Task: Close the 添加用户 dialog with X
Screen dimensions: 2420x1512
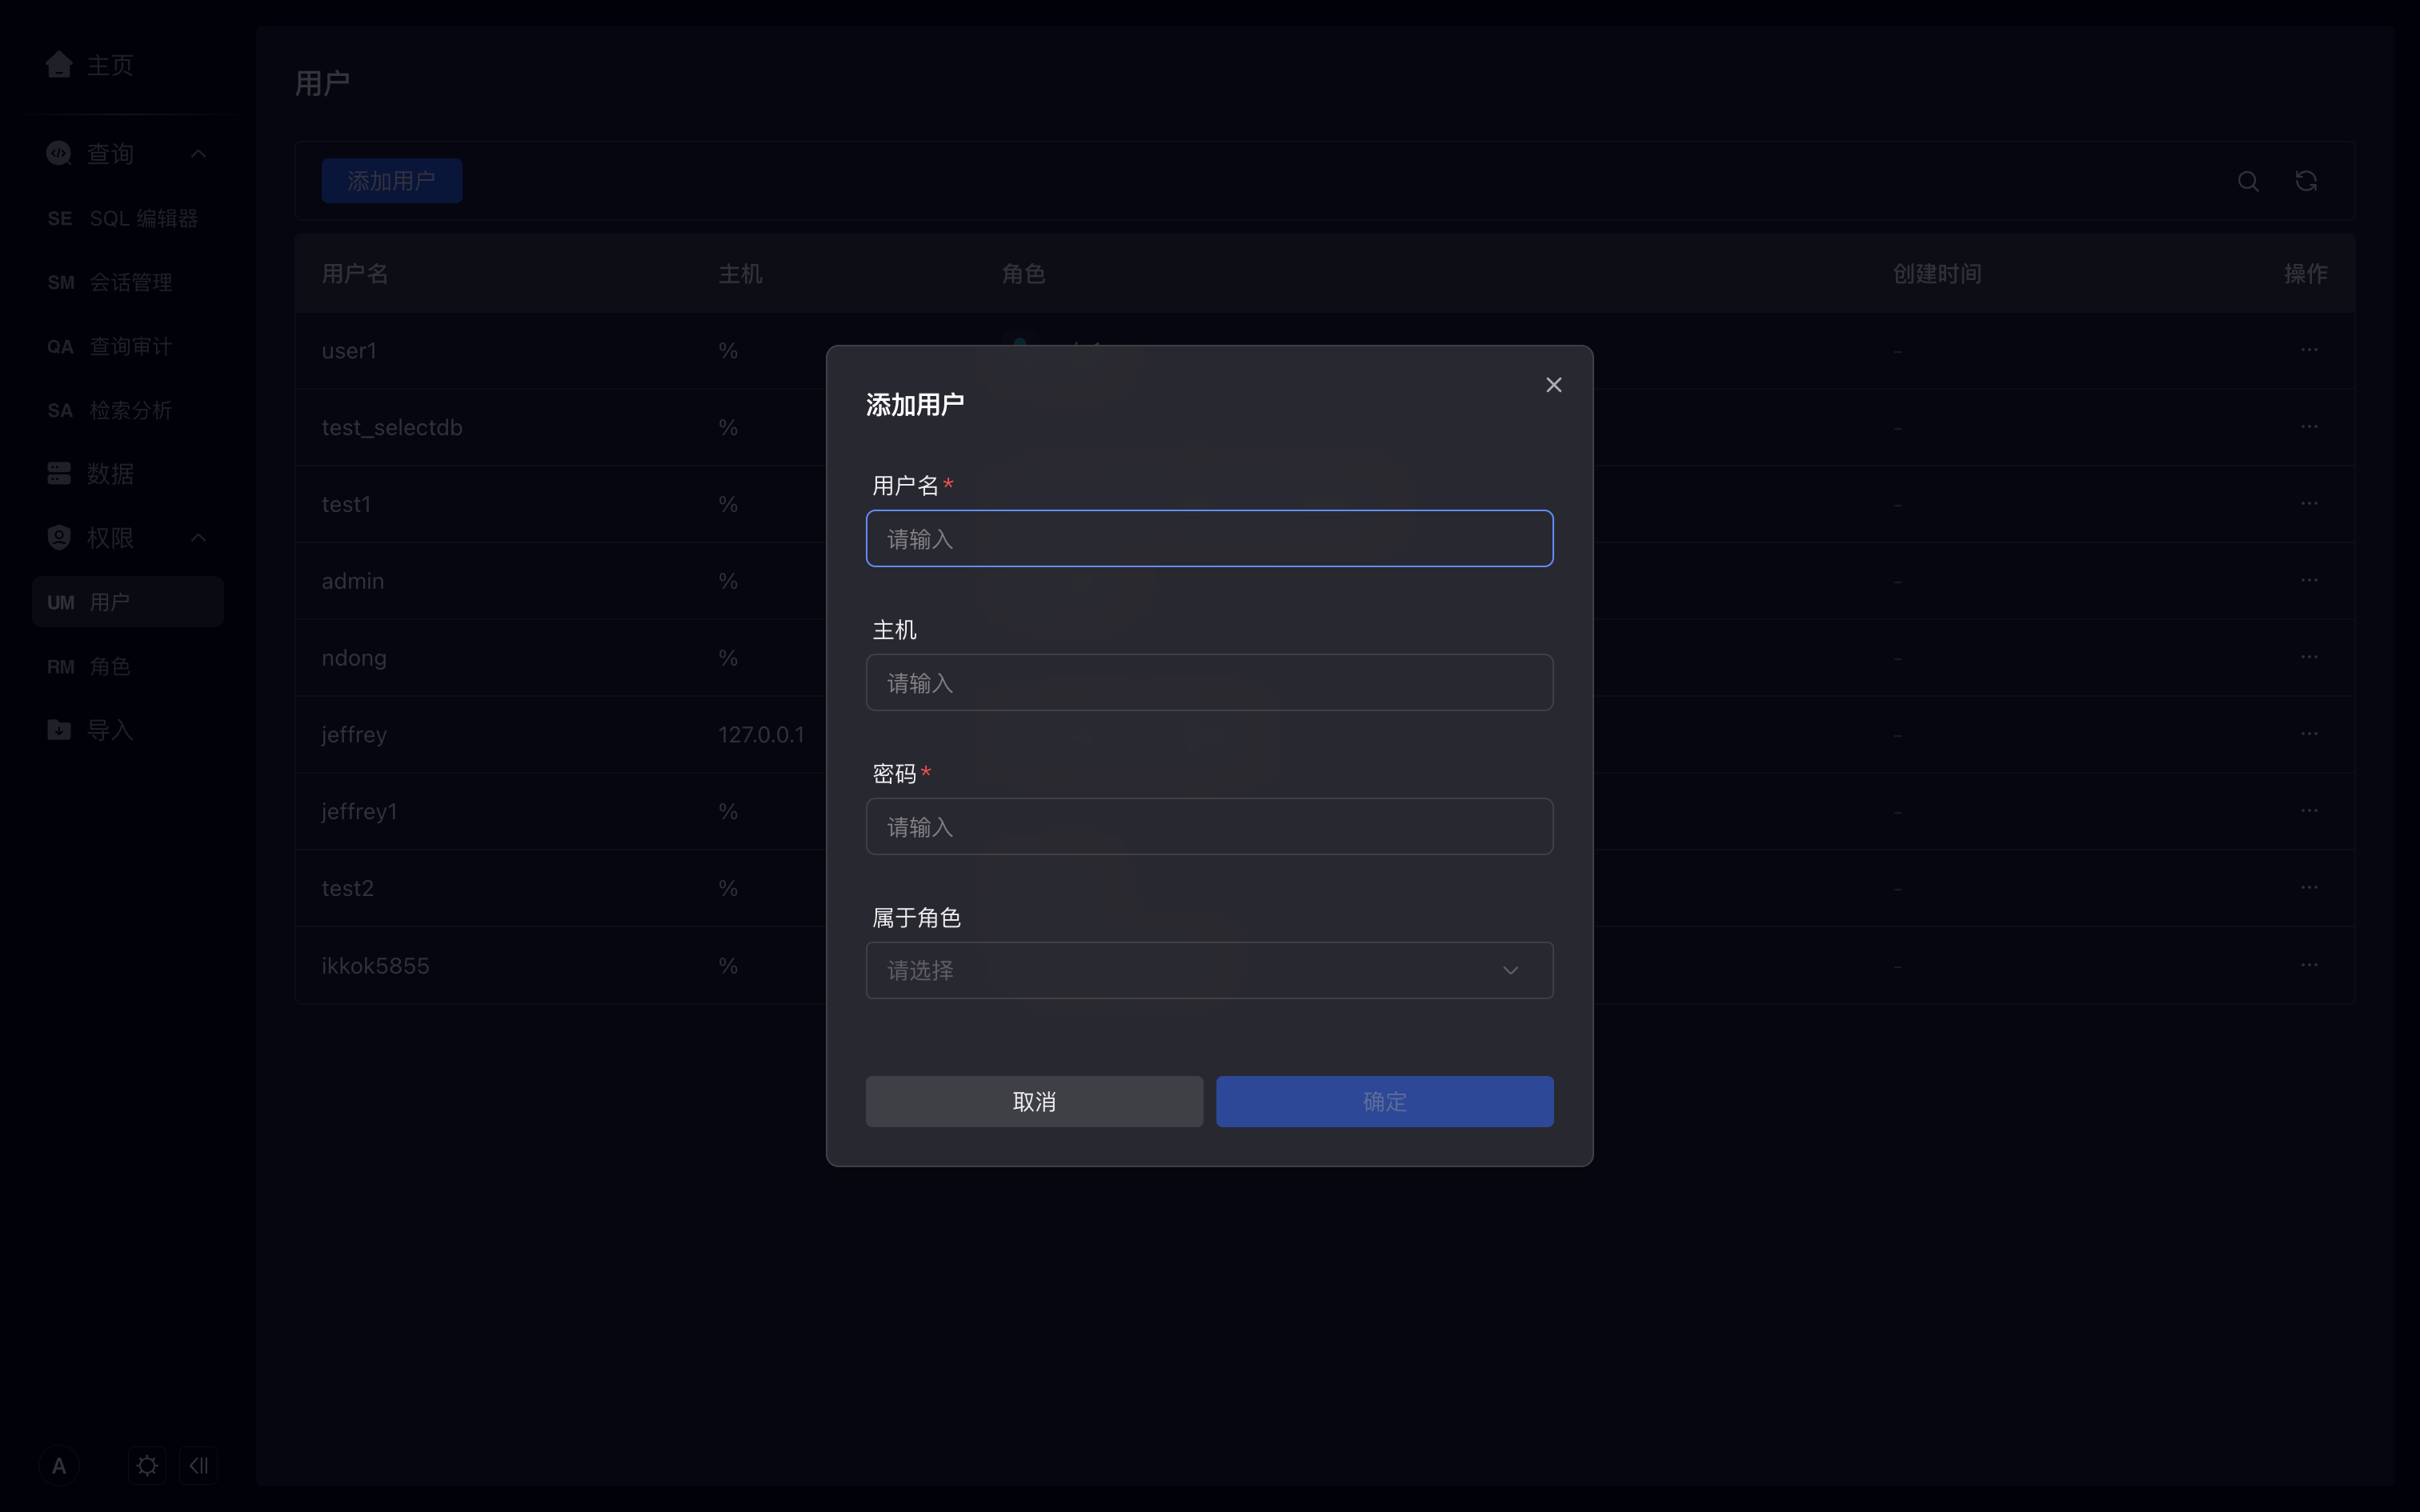Action: tap(1553, 385)
